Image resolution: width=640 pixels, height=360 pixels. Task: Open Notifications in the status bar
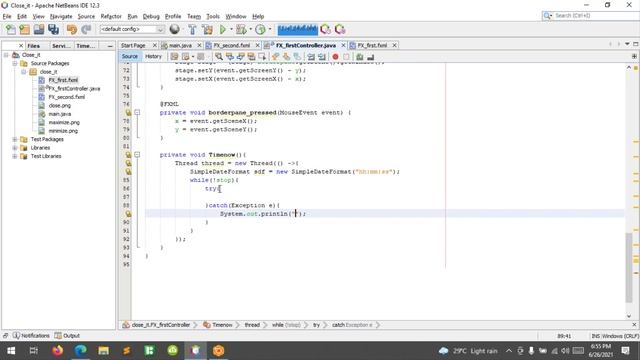coord(31,336)
